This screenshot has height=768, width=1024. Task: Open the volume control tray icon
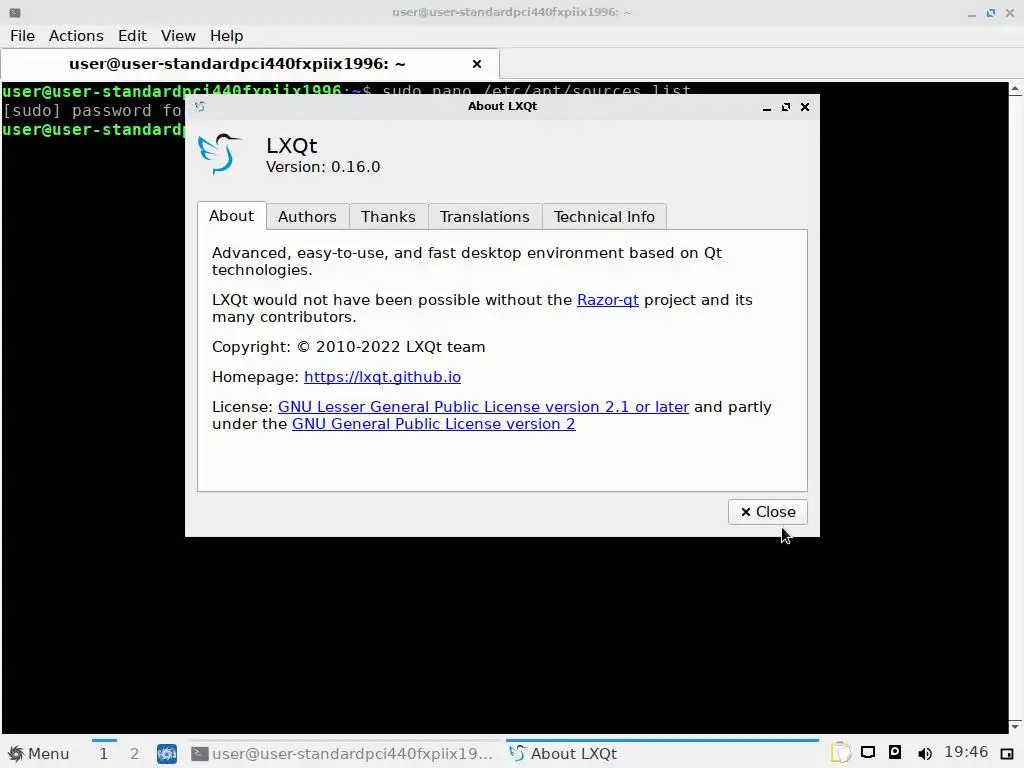click(x=924, y=754)
